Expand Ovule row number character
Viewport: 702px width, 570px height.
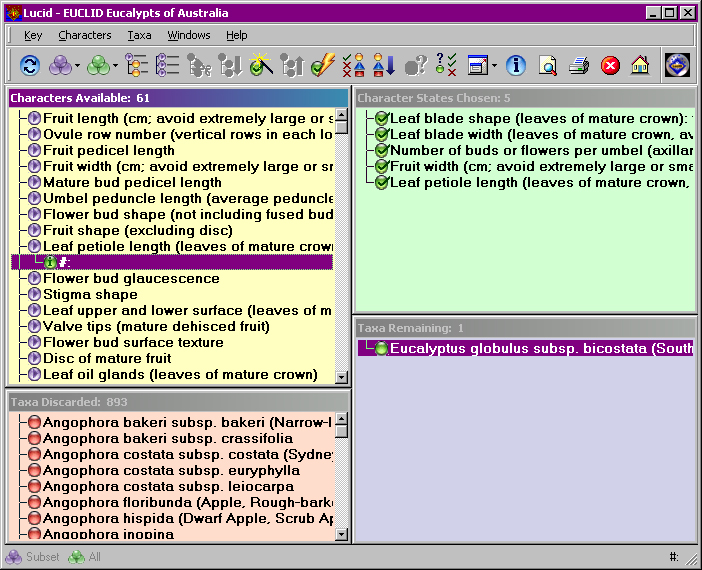pos(34,134)
